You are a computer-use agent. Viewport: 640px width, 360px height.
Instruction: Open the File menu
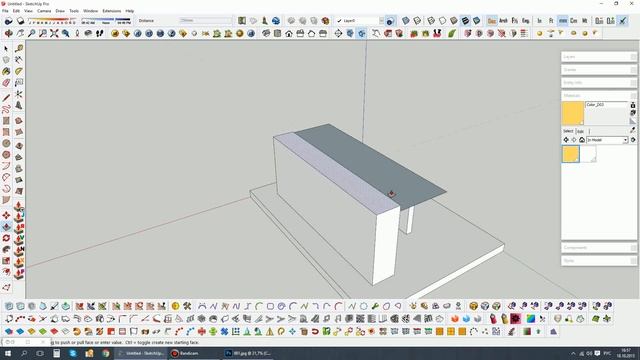(5, 11)
